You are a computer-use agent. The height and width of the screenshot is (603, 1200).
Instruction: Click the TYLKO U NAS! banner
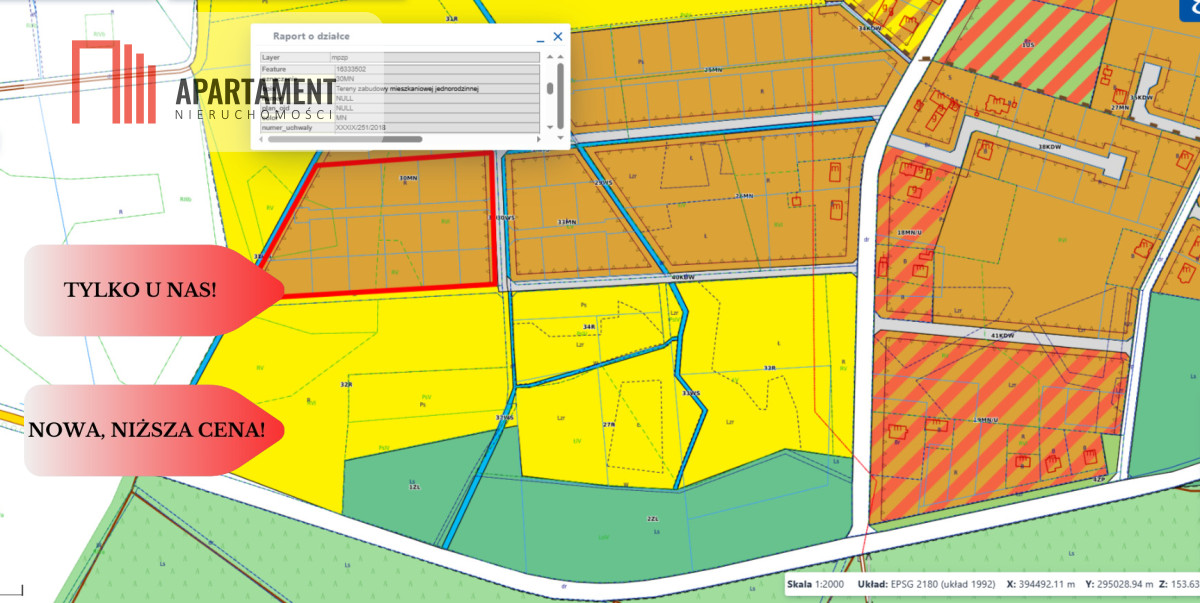click(139, 290)
